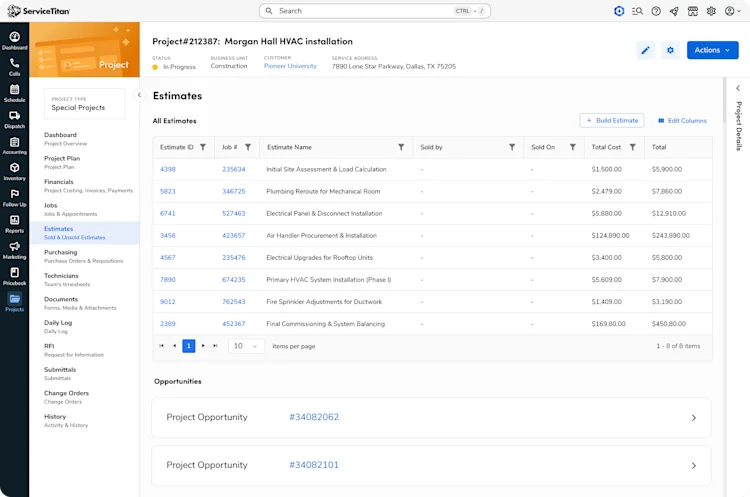Go to the next page arrow

click(x=203, y=346)
